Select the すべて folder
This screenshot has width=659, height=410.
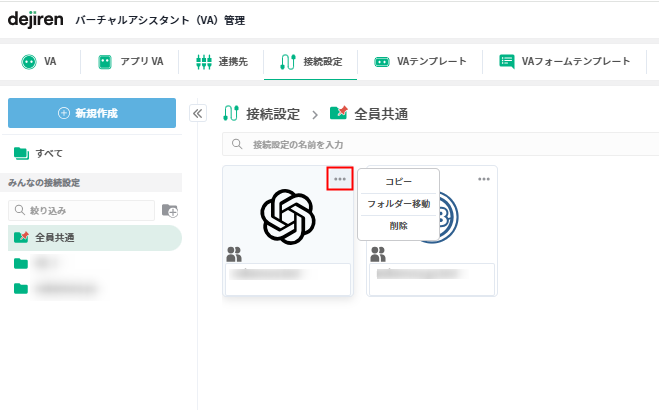tap(40, 153)
